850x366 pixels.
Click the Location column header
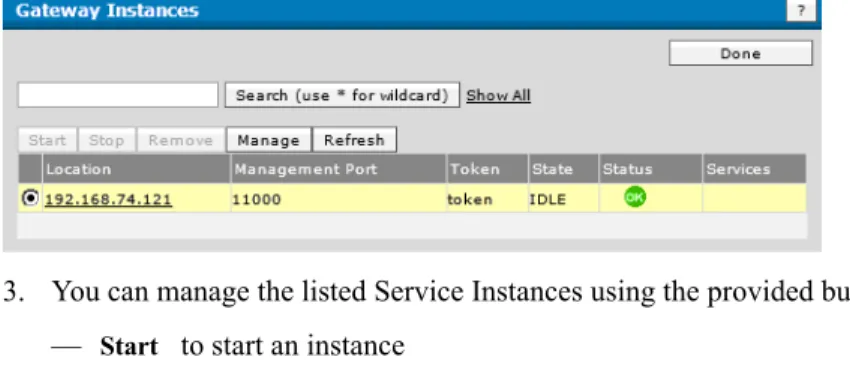(x=136, y=169)
